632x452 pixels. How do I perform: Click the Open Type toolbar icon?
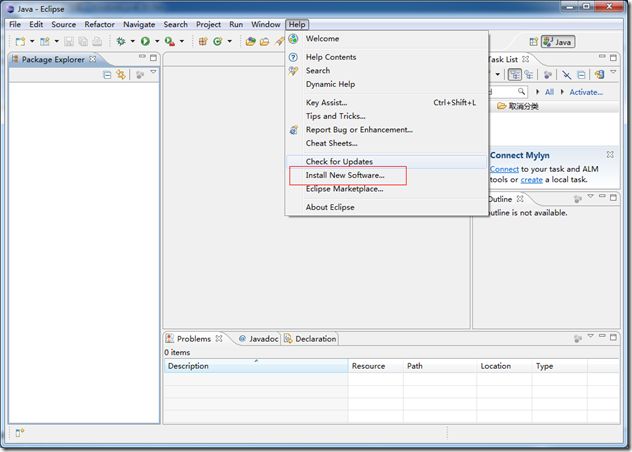(x=250, y=41)
